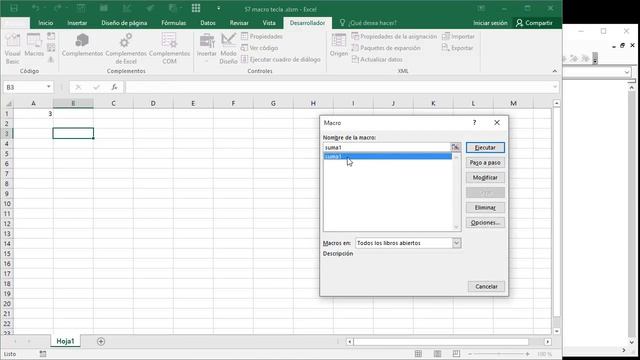The height and width of the screenshot is (360, 640).
Task: Open the Inicio tab
Action: (46, 23)
